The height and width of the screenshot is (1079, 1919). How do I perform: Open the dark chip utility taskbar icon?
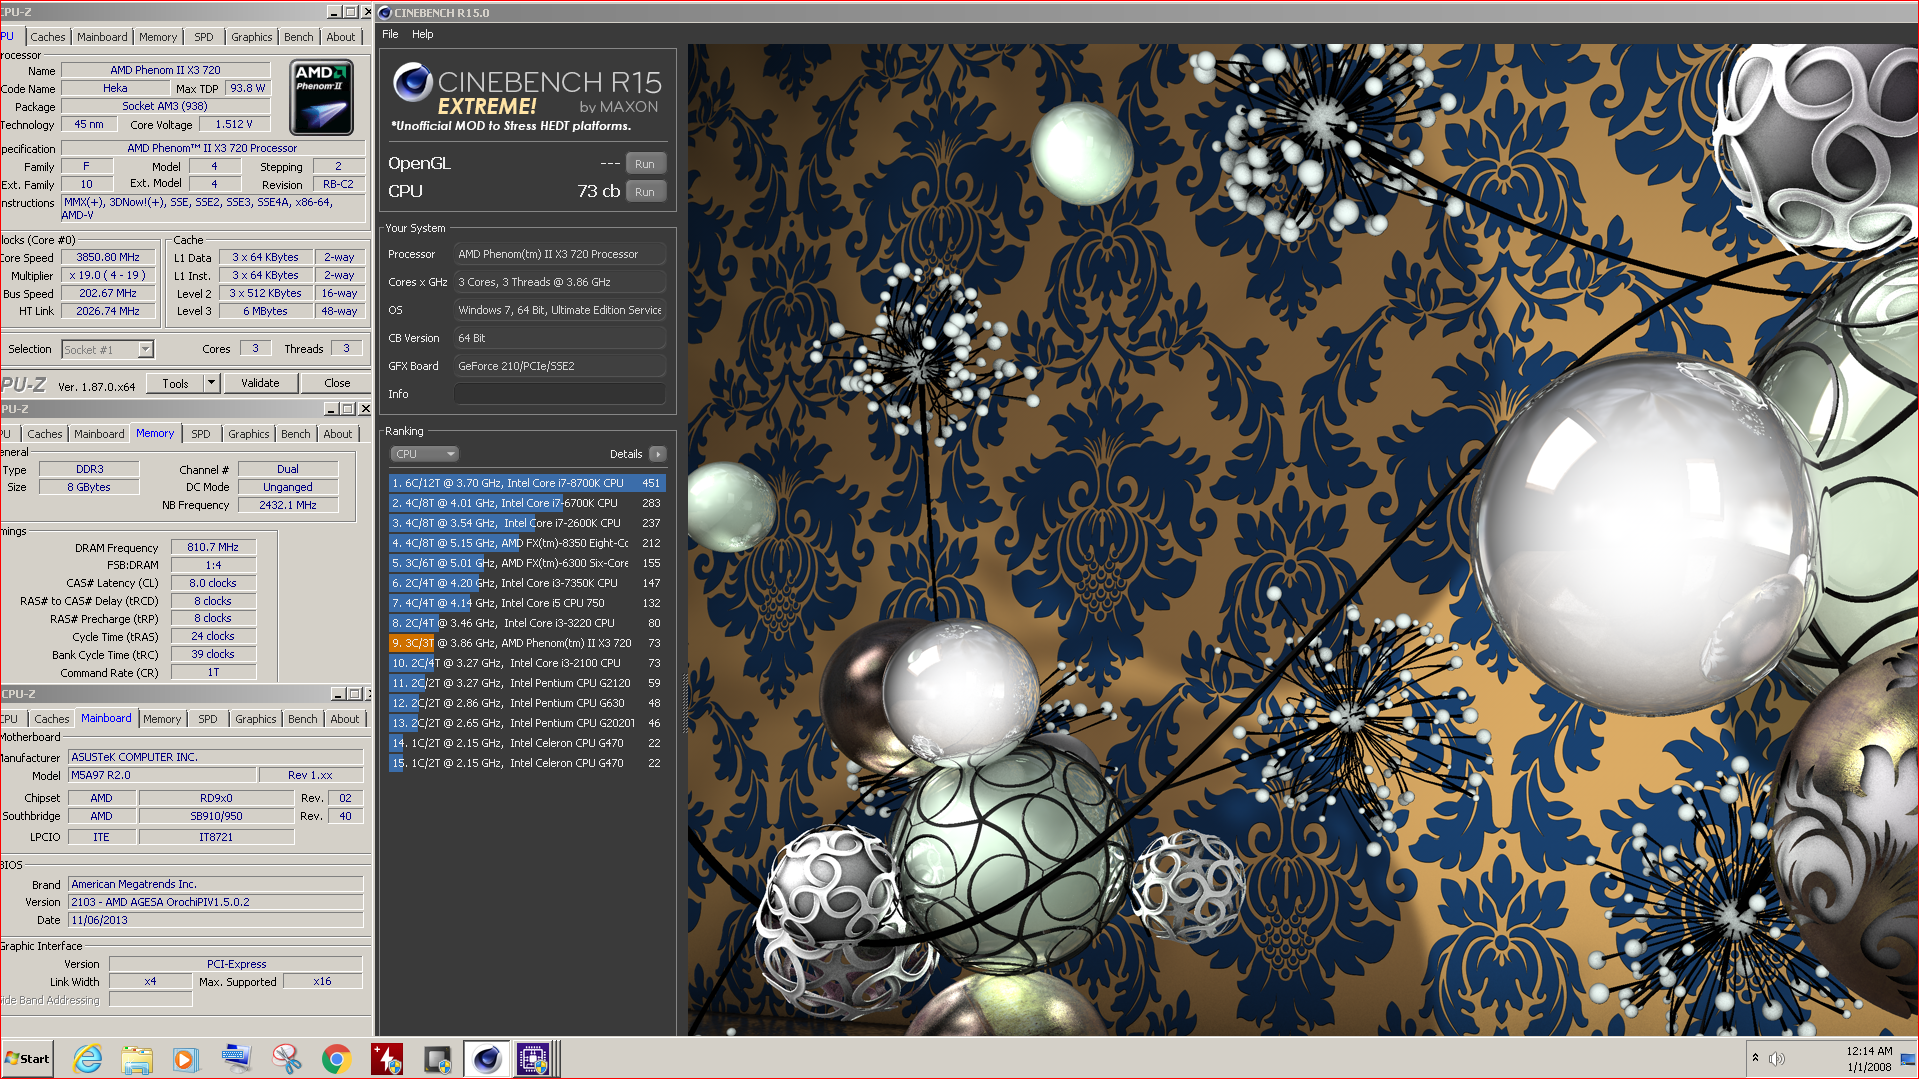(x=437, y=1059)
